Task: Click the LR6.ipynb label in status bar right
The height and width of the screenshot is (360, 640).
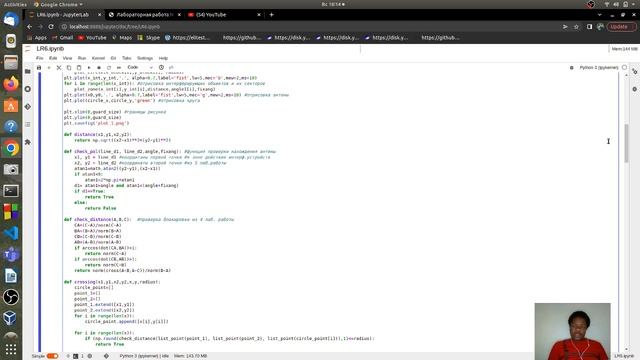Action: [x=624, y=356]
